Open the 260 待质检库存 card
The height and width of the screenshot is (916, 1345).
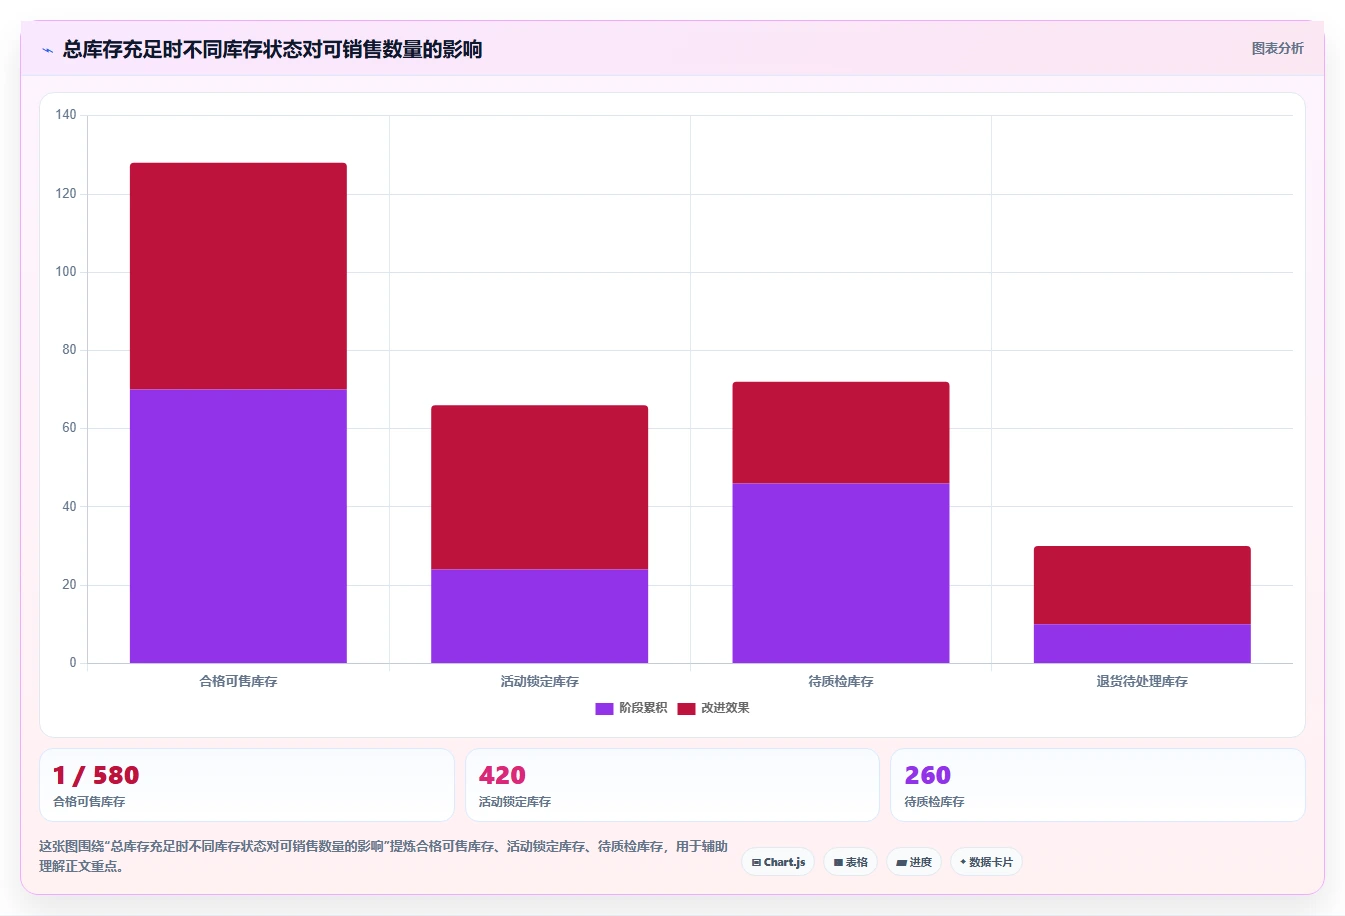click(1097, 785)
